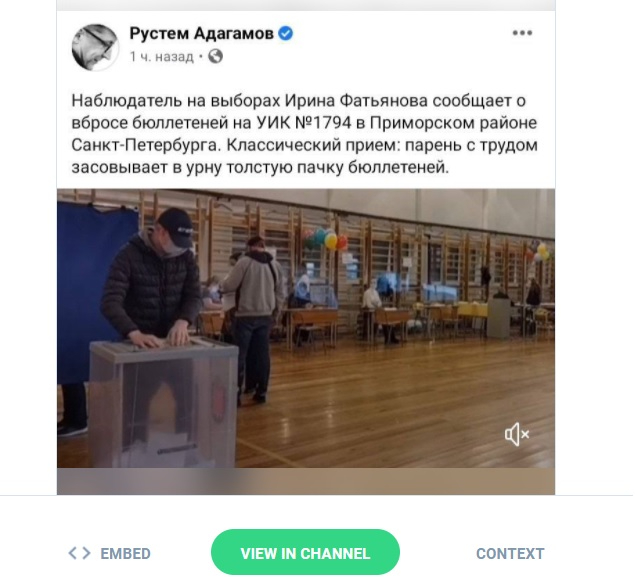Click the colorful balloons in the video

tap(325, 239)
